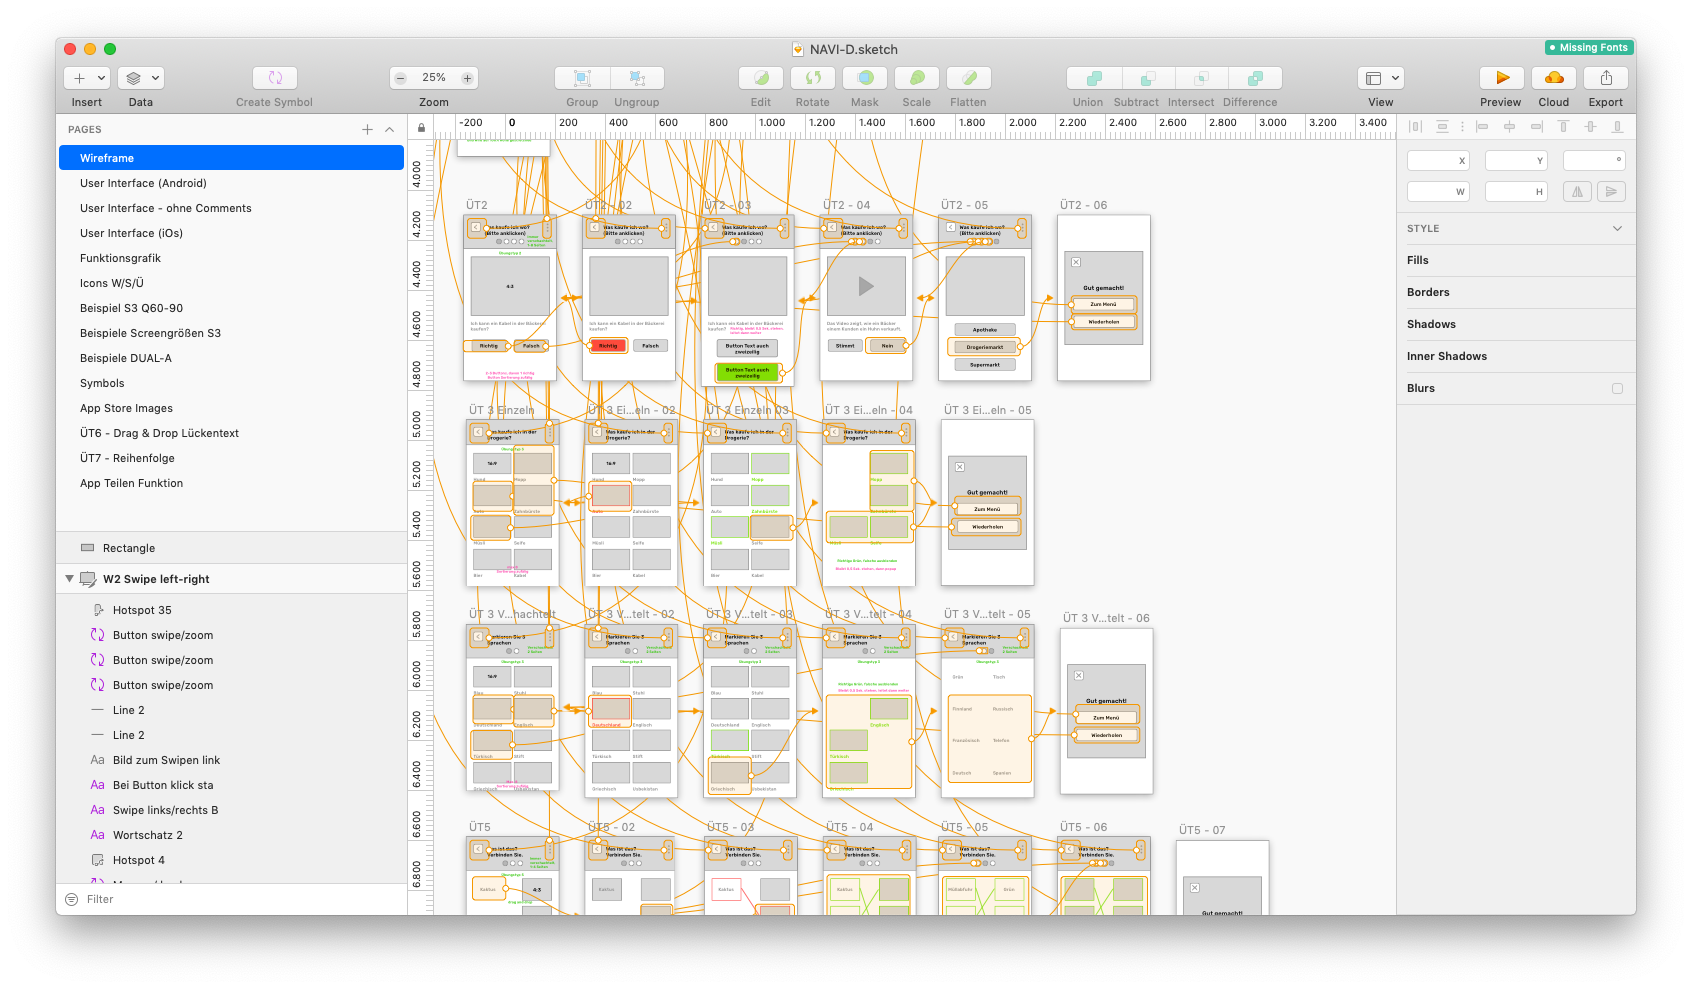Select the Wortschatz 2 text layer
This screenshot has width=1692, height=989.
coord(231,835)
